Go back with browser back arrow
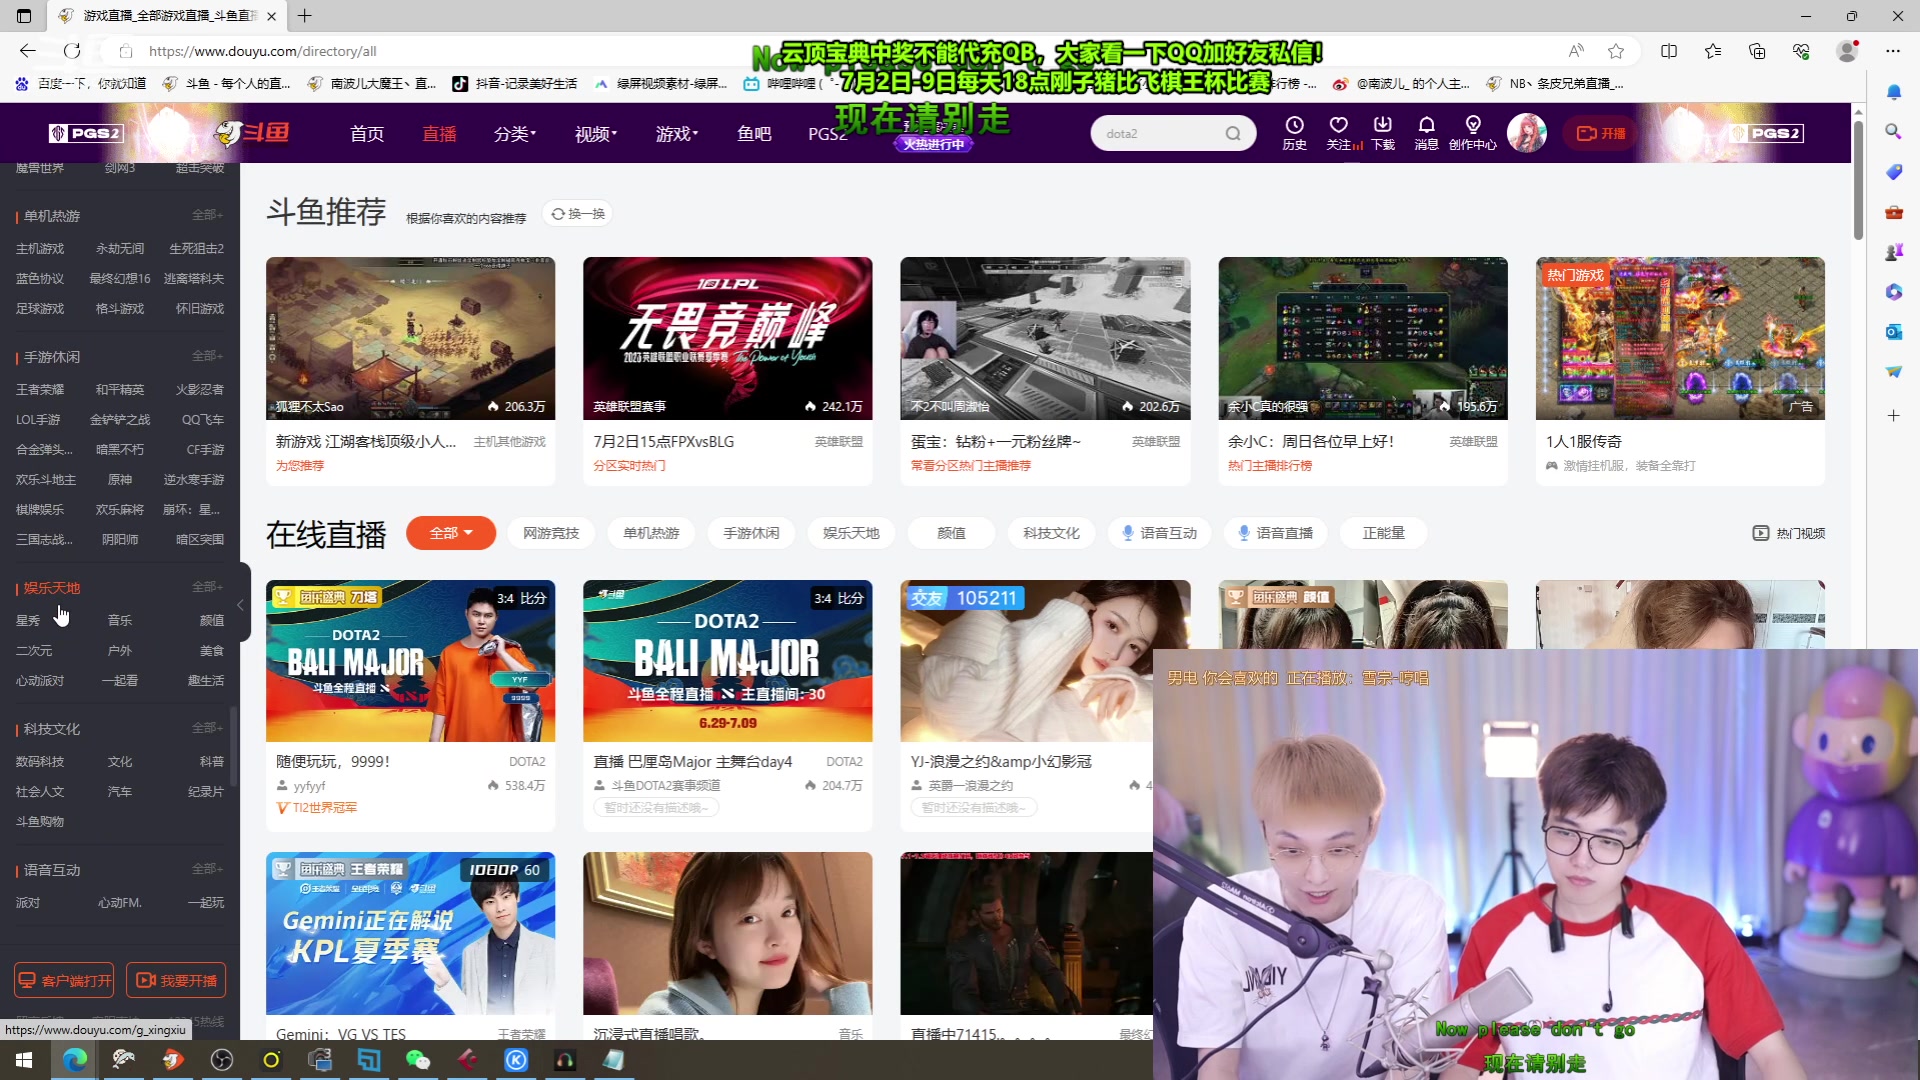1920x1080 pixels. 28,51
